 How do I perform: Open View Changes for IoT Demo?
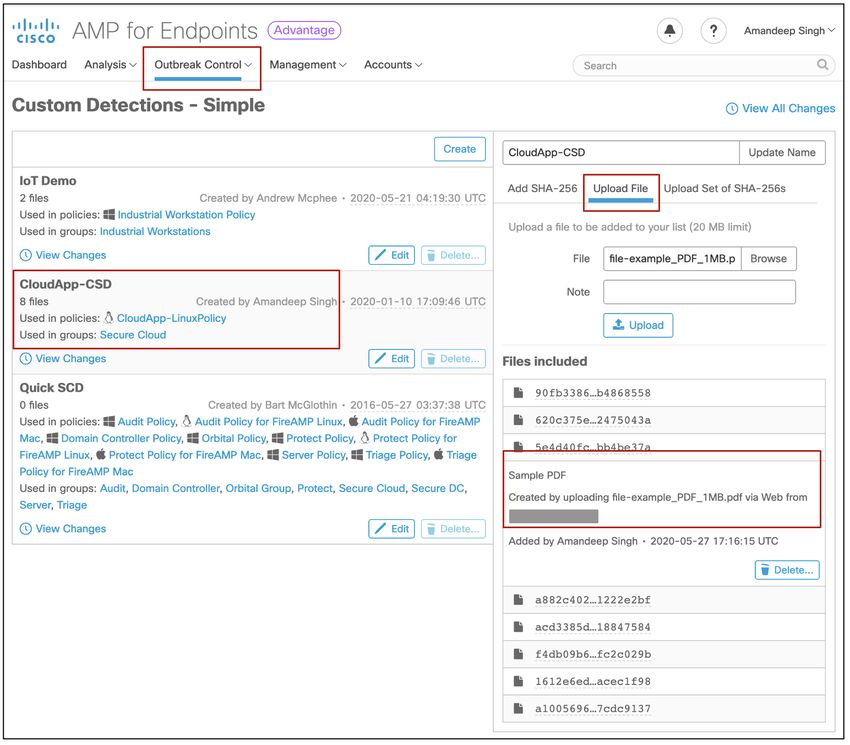71,255
